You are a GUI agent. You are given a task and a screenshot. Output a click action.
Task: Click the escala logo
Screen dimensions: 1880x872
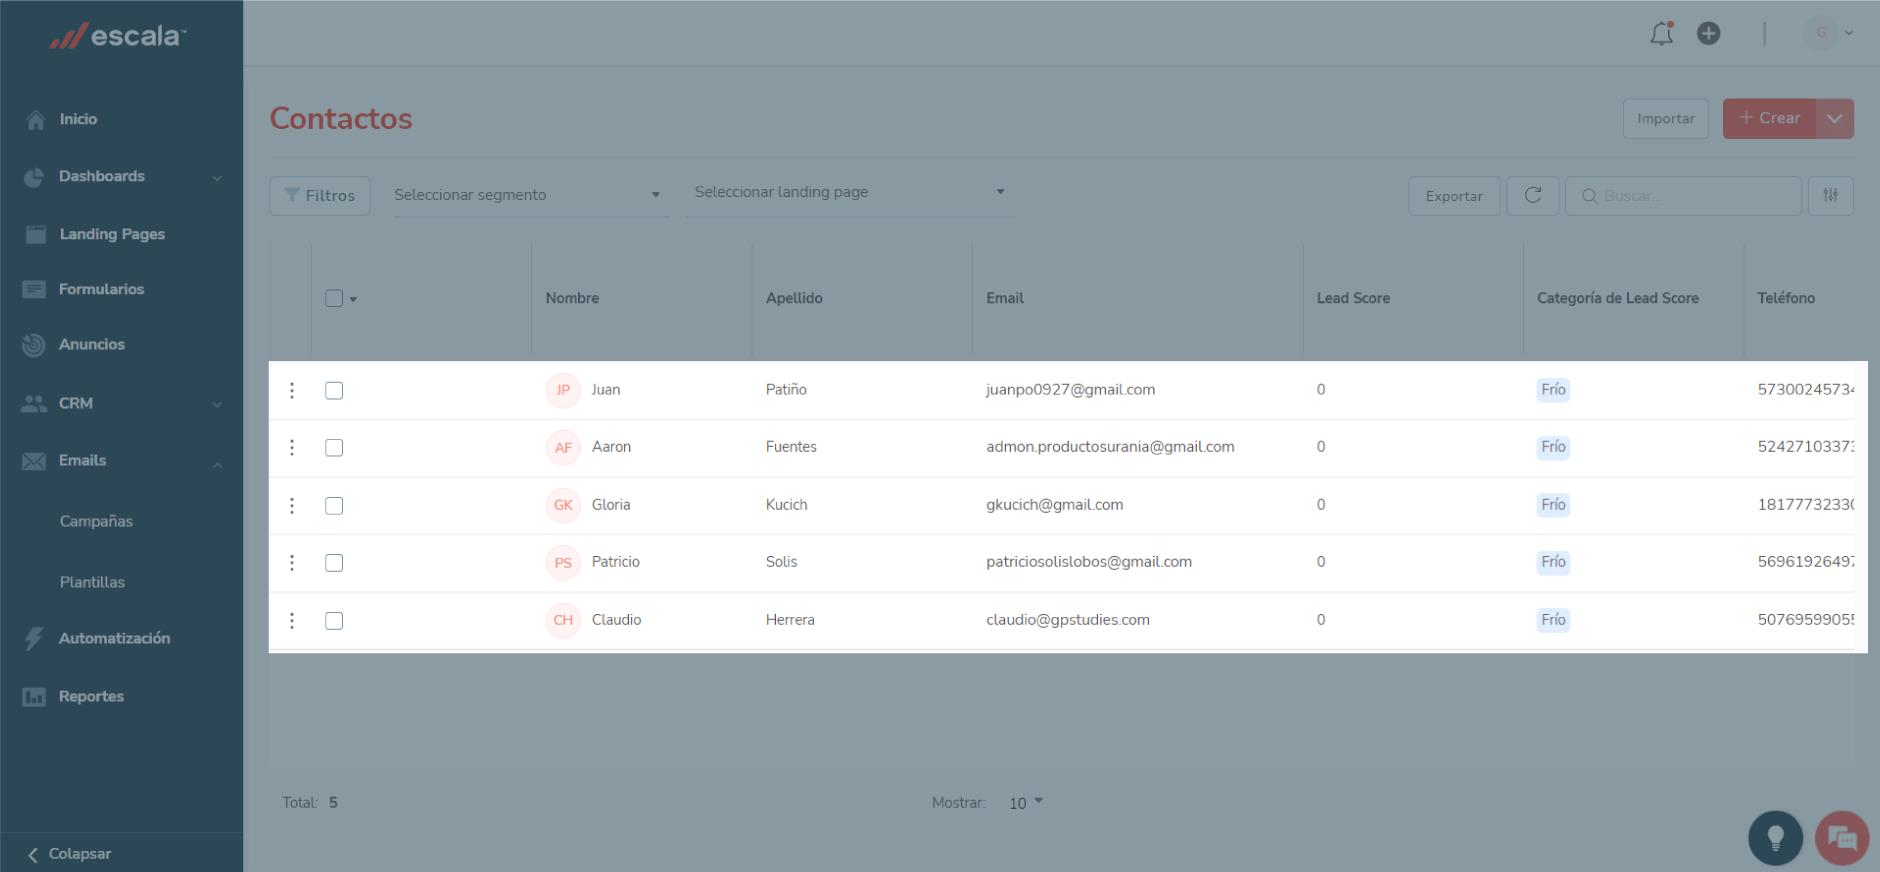[118, 36]
